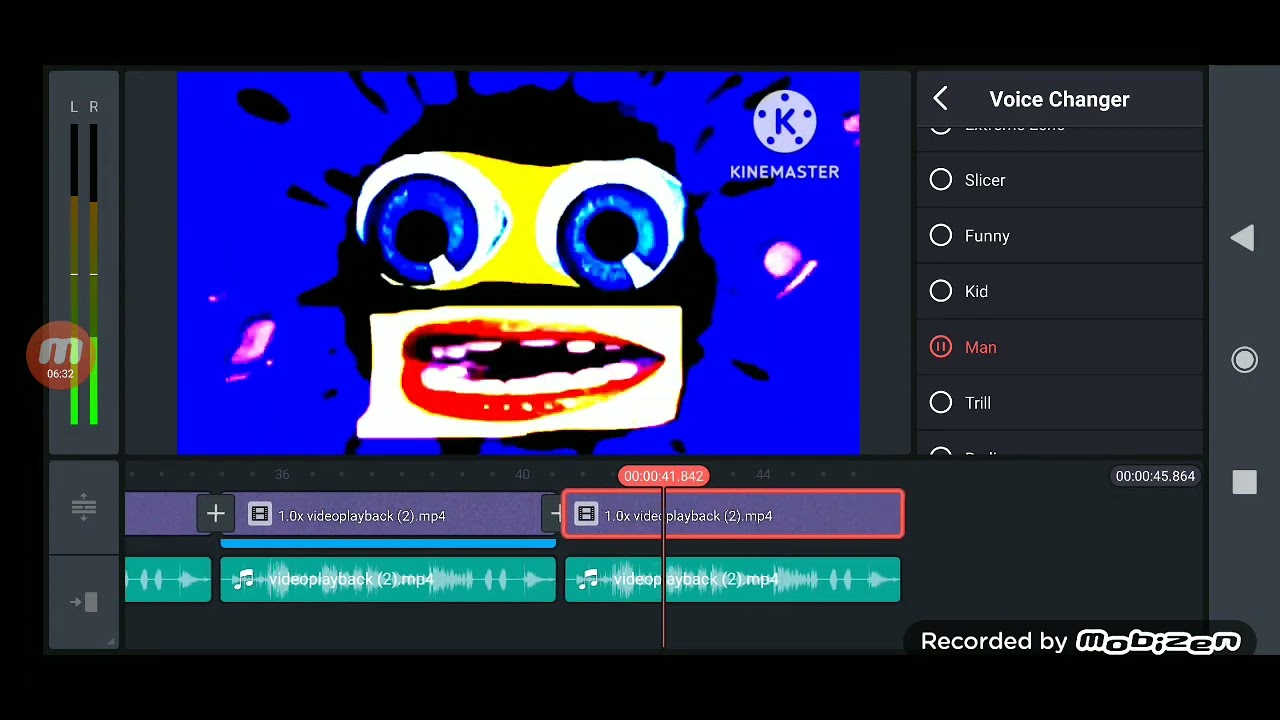This screenshot has height=720, width=1280.
Task: Tap the video preview area
Action: click(518, 262)
